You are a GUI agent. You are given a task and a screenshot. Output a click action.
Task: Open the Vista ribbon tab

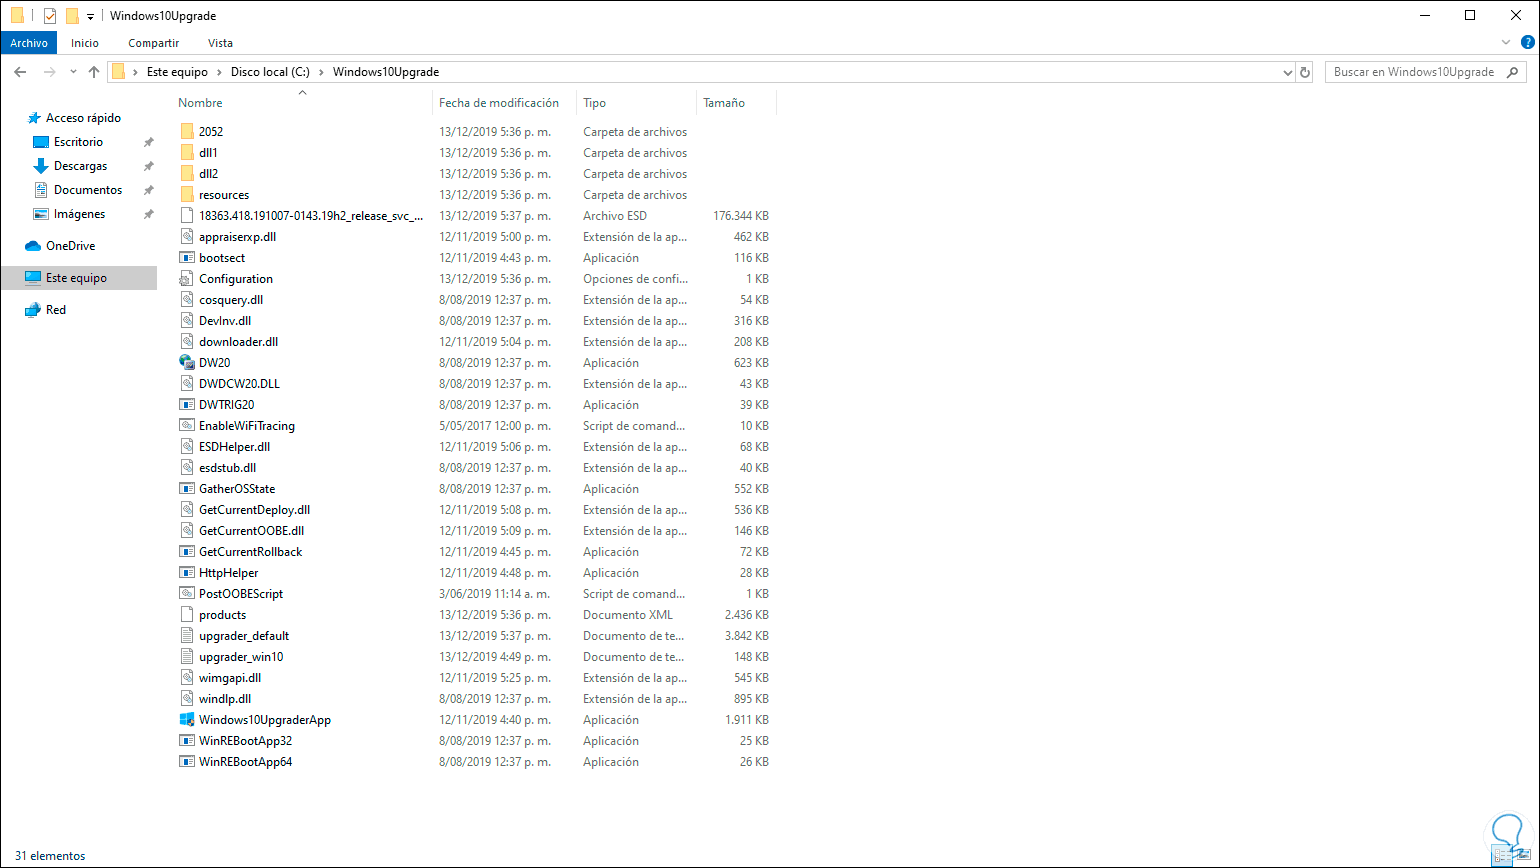[x=220, y=43]
